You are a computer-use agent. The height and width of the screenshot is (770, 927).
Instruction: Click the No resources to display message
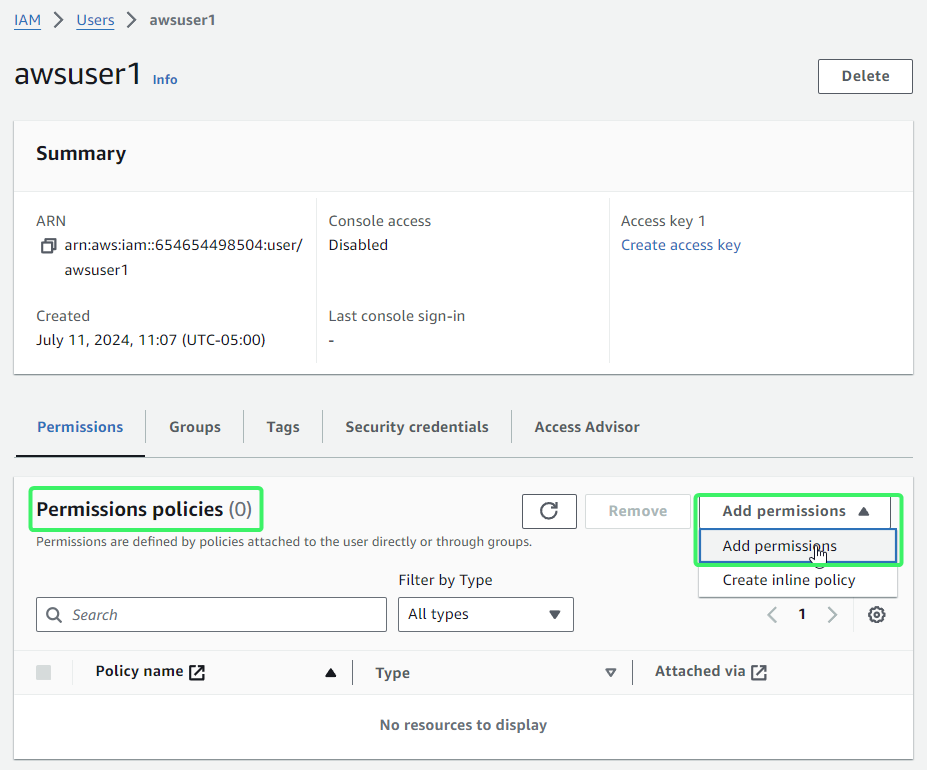[463, 725]
